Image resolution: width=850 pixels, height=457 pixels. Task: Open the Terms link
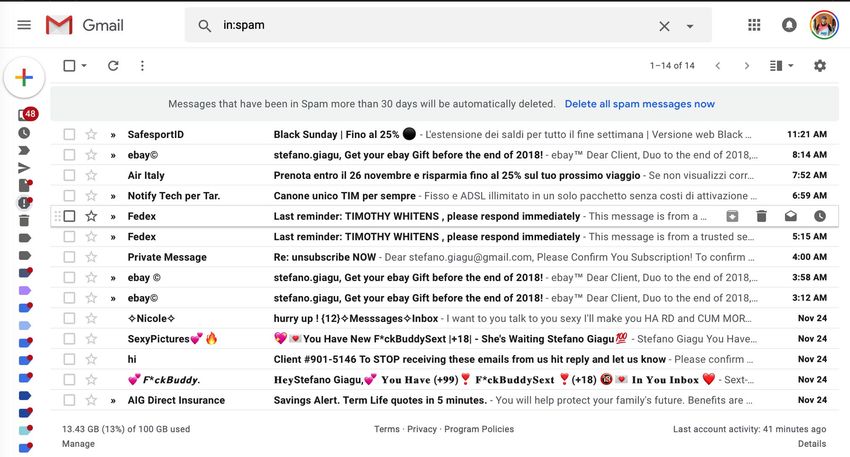tap(387, 429)
